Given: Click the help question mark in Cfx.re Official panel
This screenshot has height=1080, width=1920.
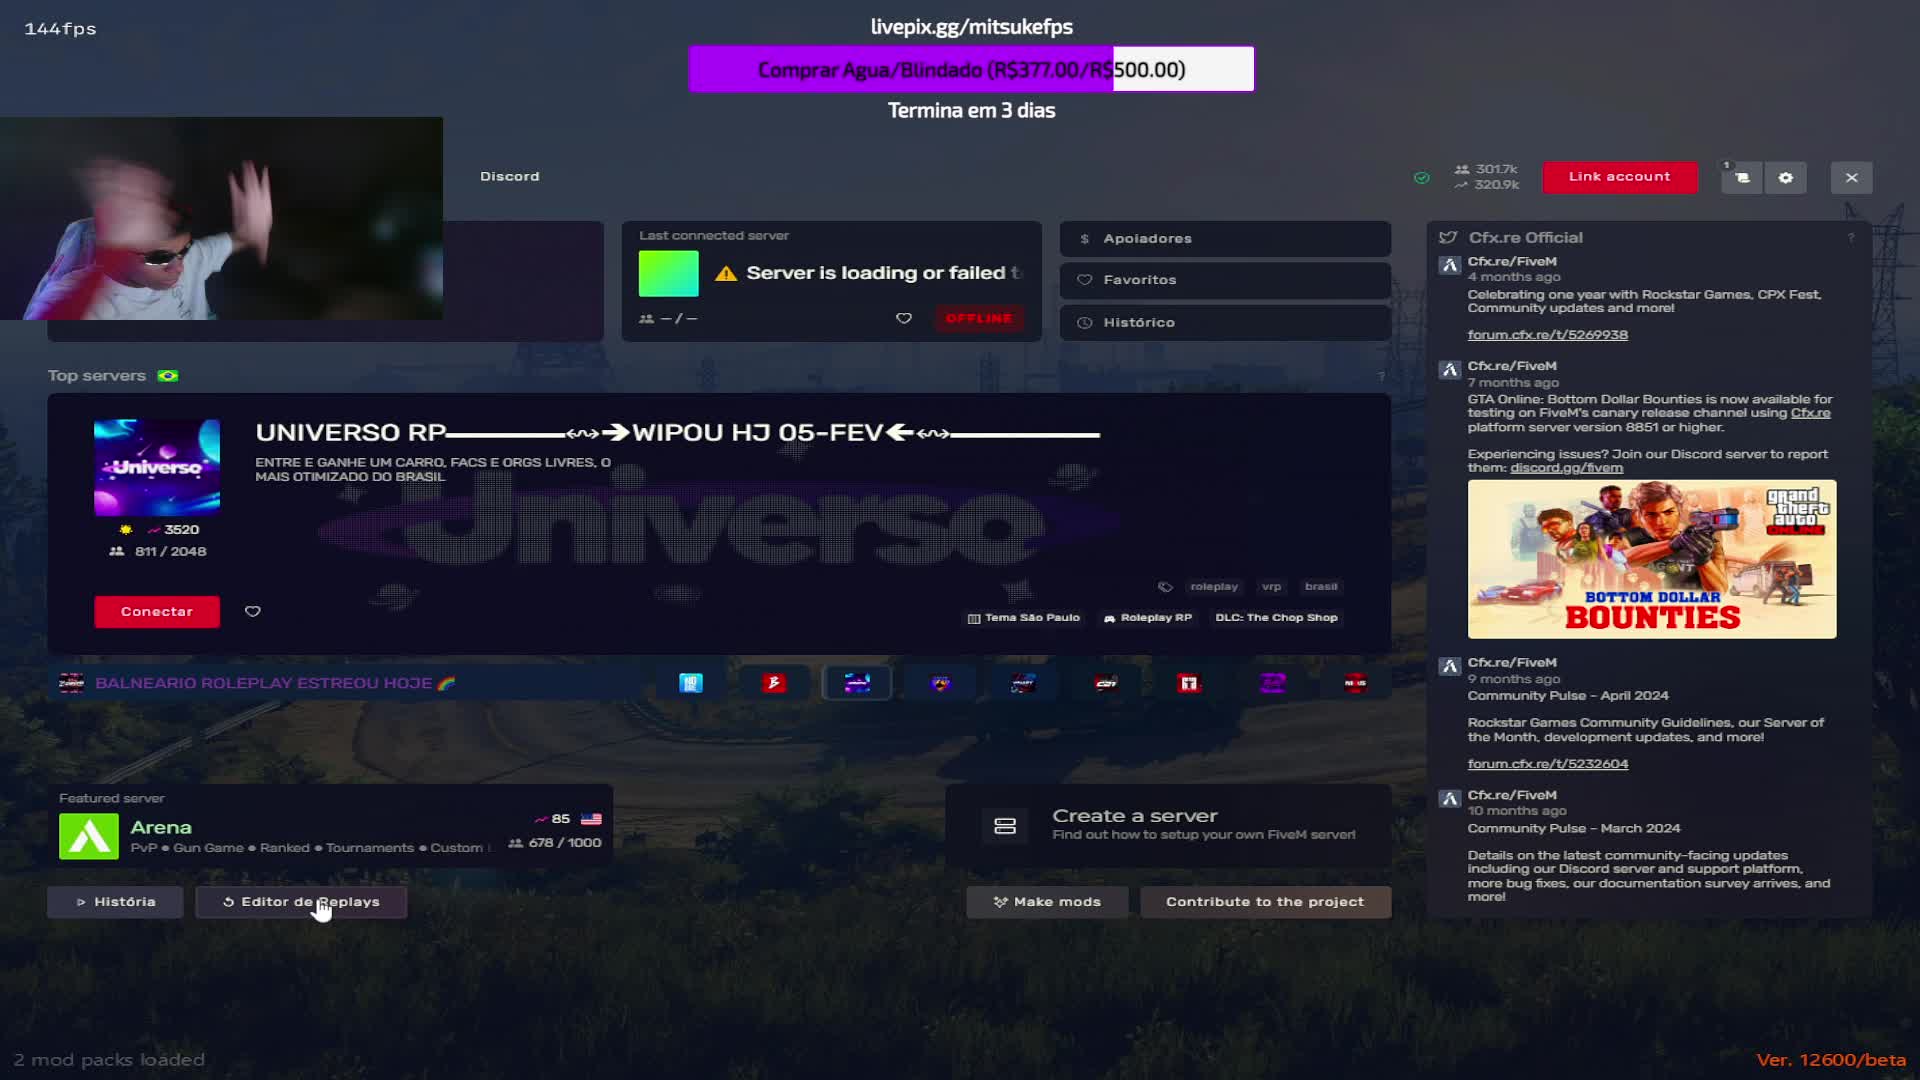Looking at the screenshot, I should click(1851, 238).
